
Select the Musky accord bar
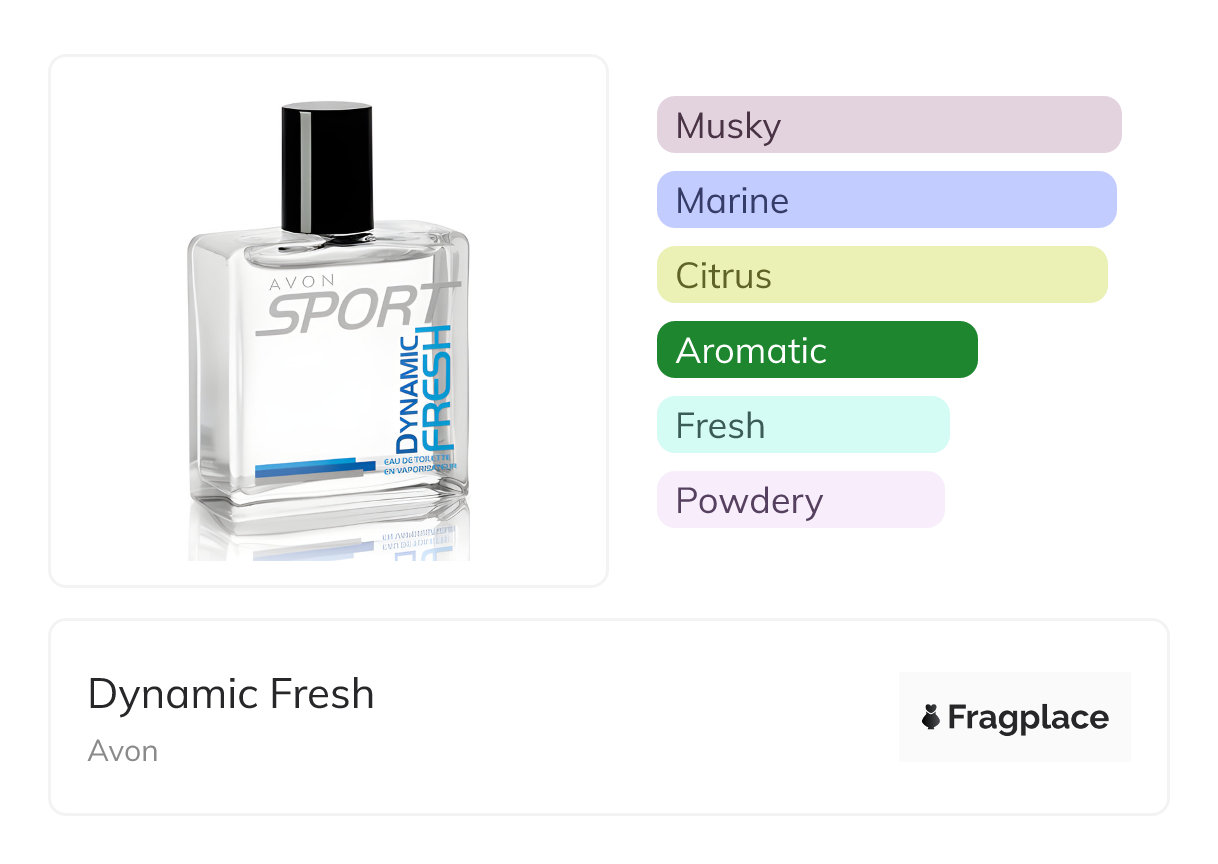pyautogui.click(x=888, y=125)
